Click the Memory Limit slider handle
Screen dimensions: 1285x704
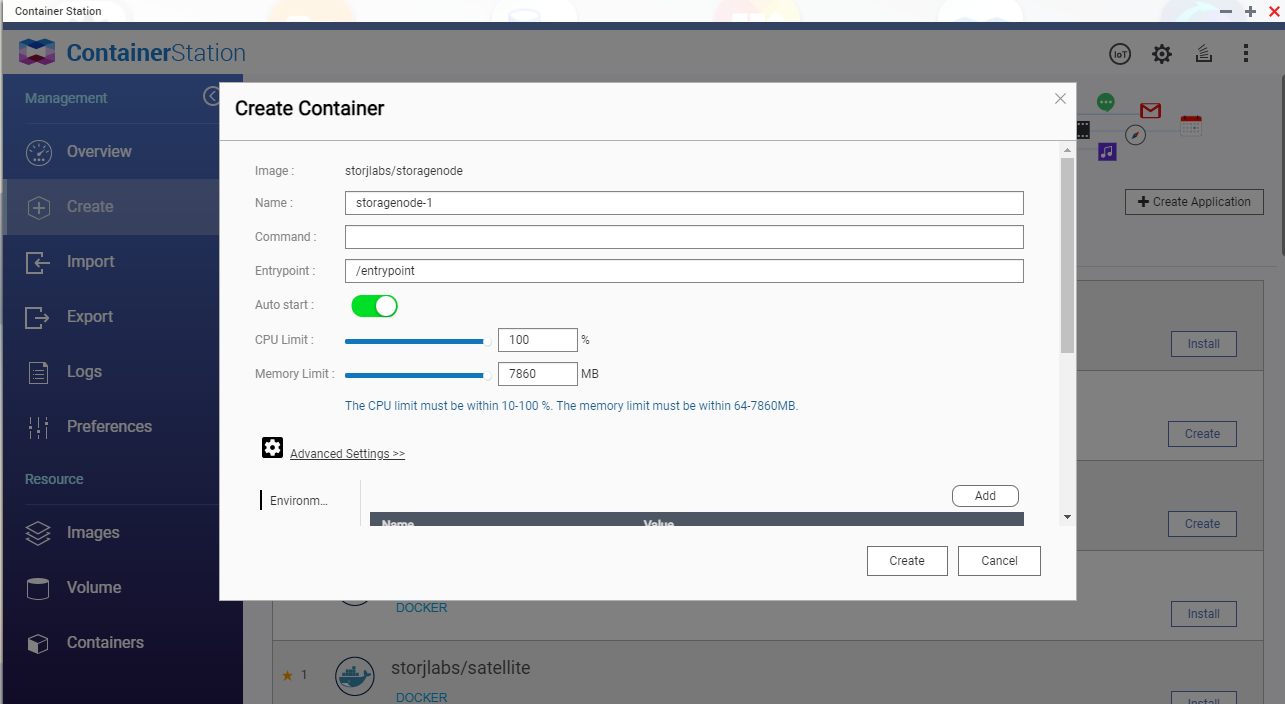[x=488, y=375]
